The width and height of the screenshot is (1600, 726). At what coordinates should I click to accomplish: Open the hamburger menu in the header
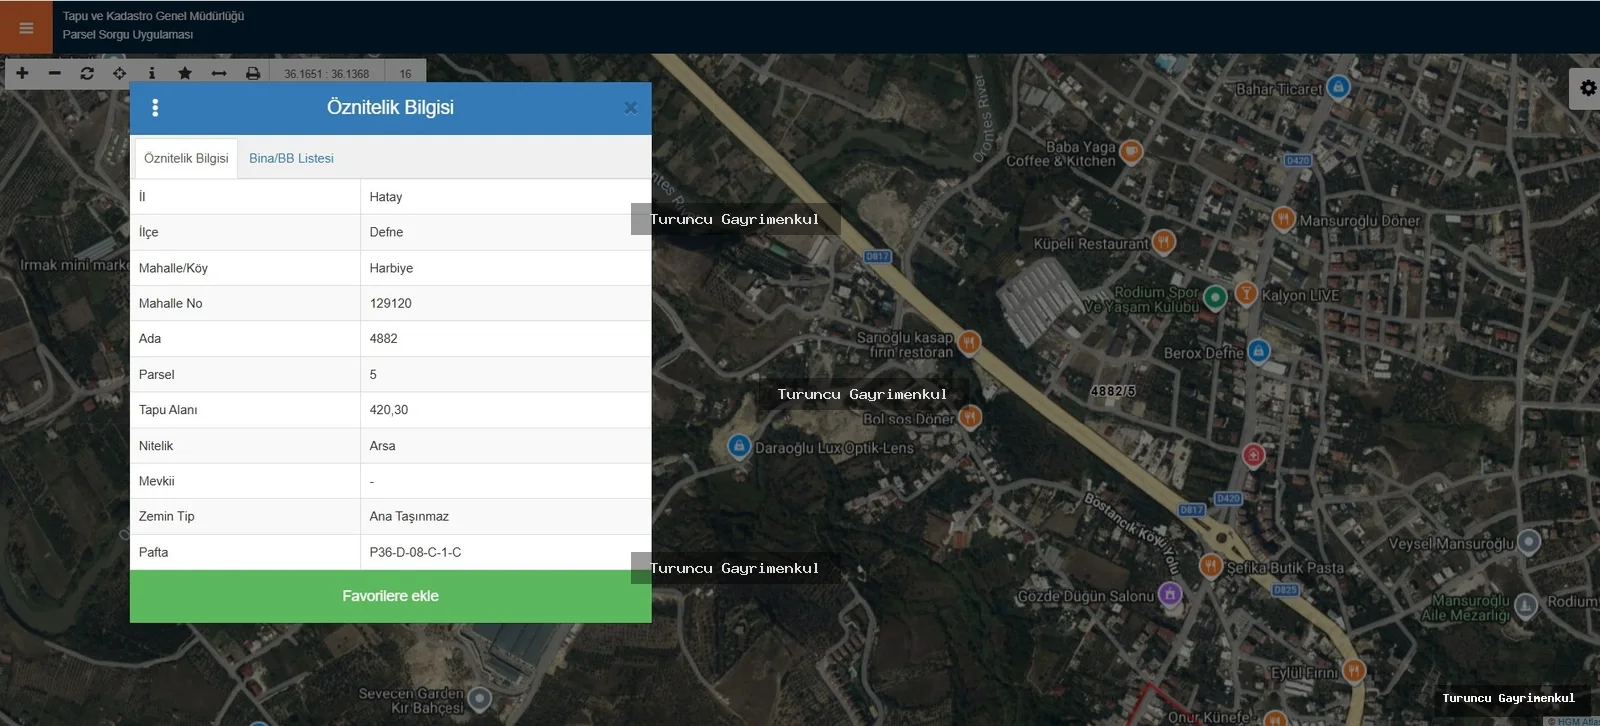click(x=26, y=27)
